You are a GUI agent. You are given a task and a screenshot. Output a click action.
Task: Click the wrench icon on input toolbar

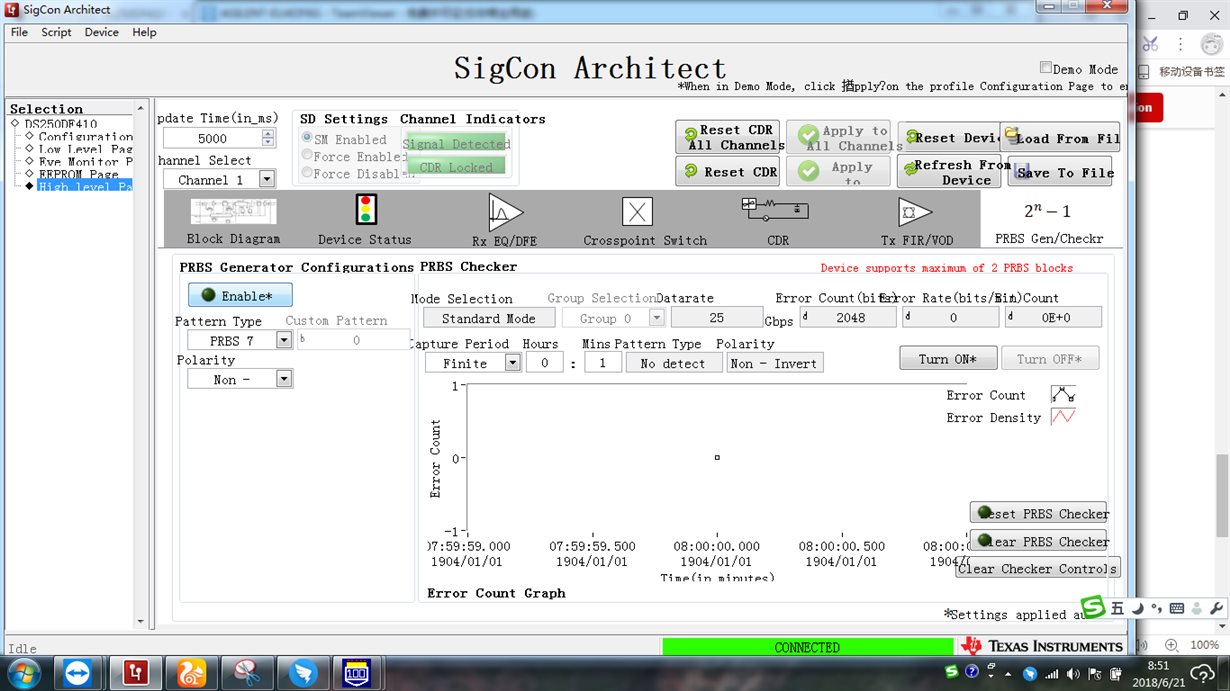pos(1216,608)
